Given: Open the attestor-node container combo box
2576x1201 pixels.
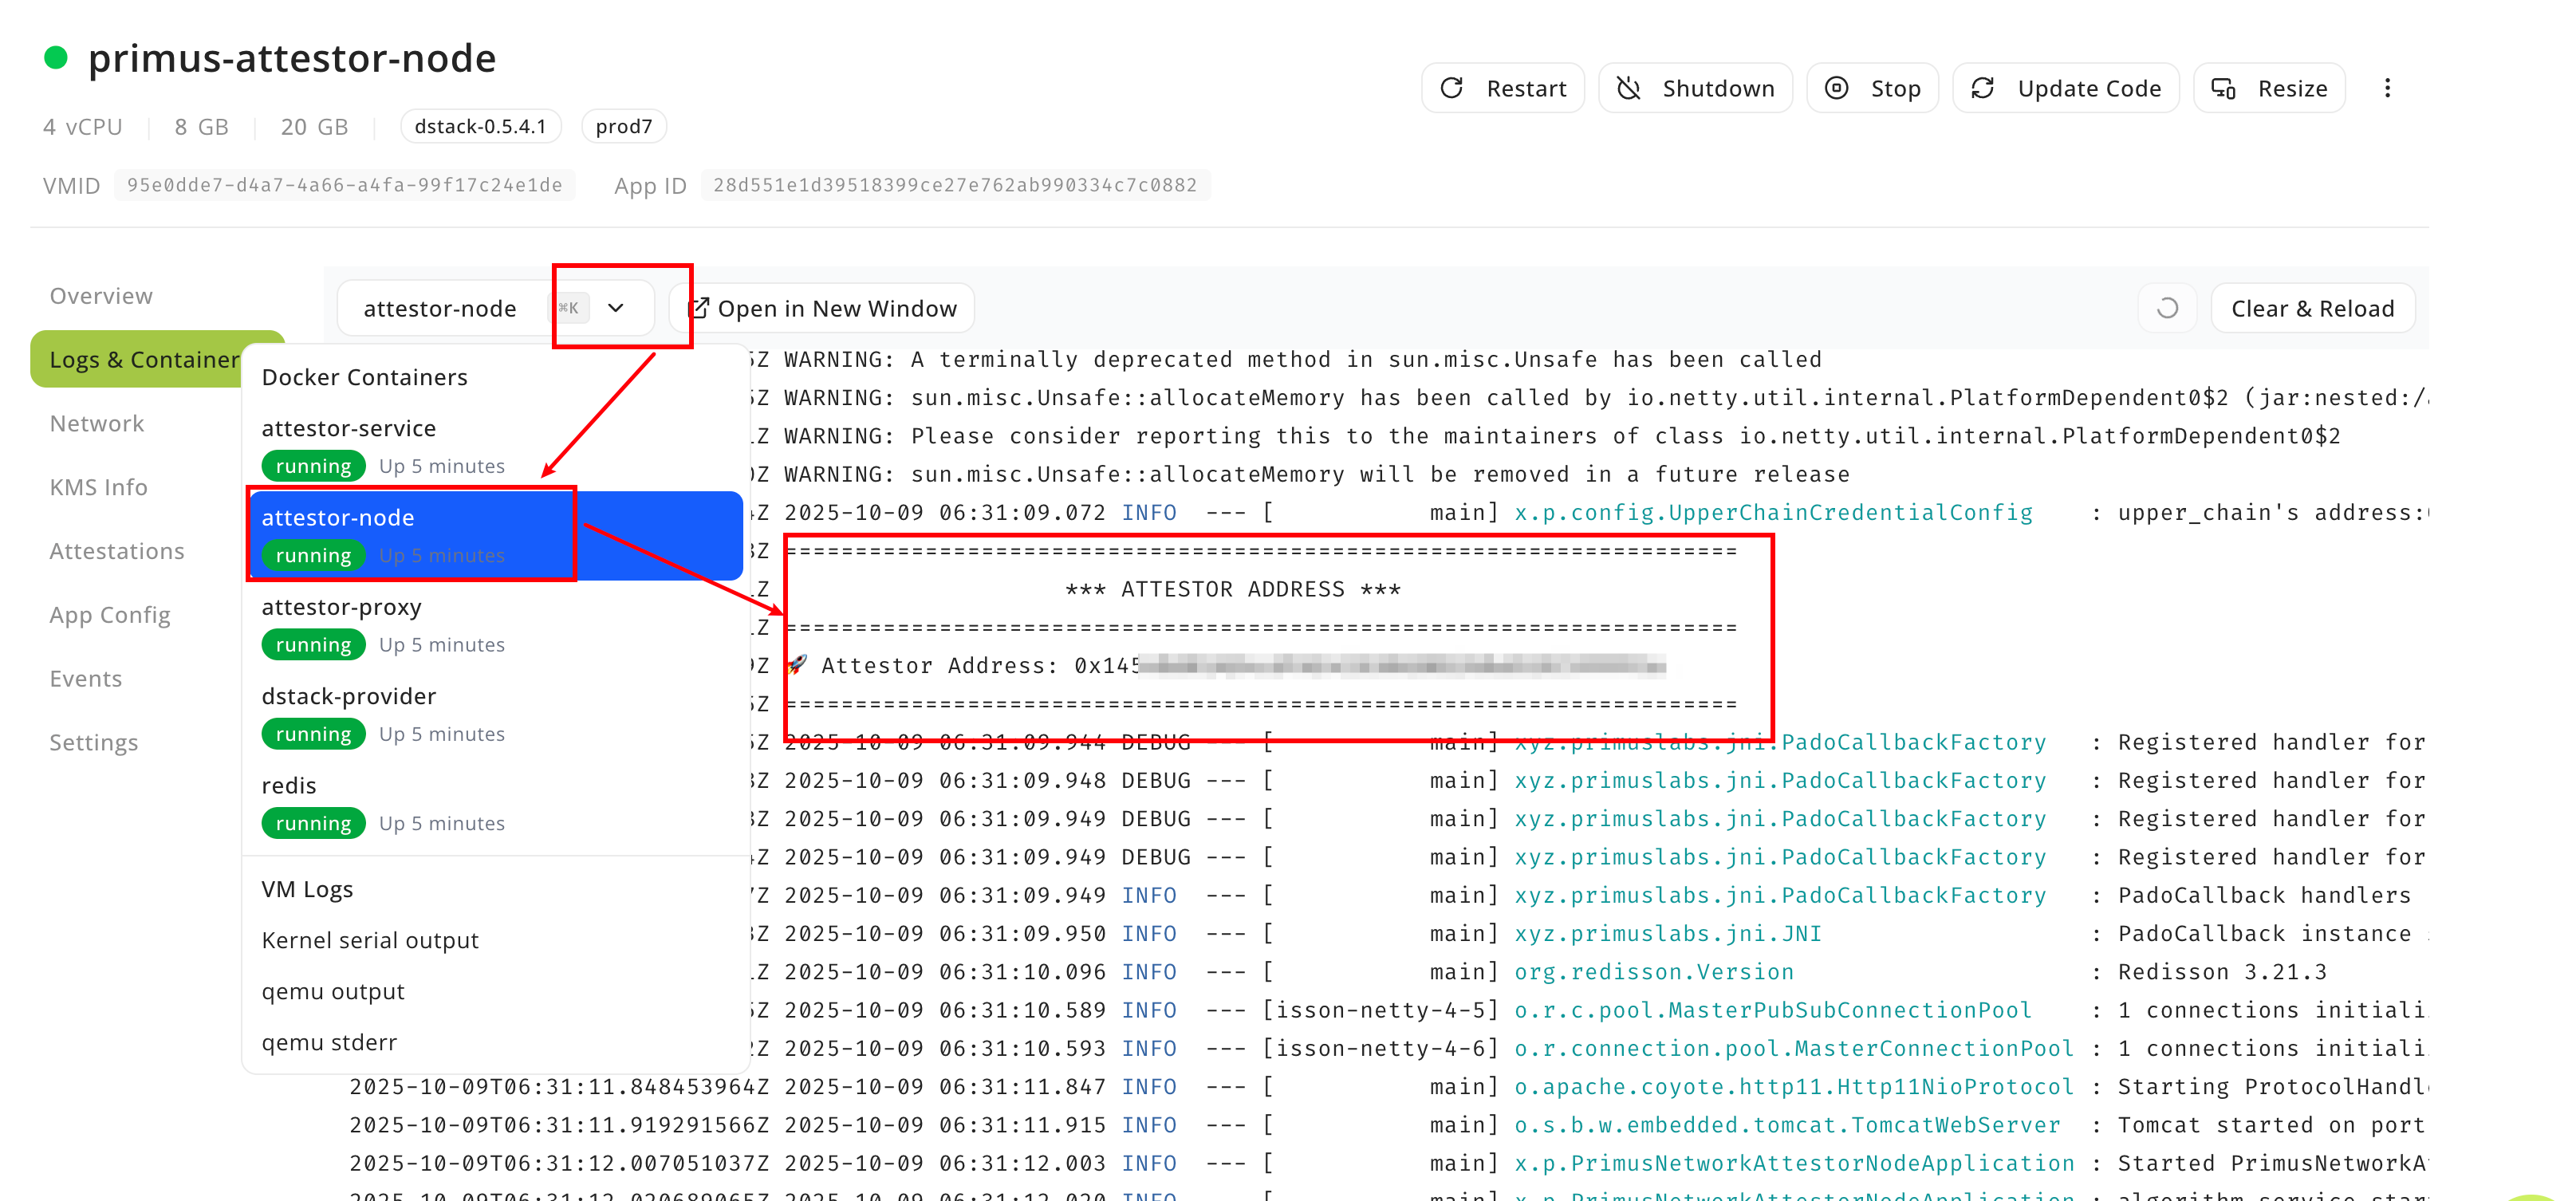Looking at the screenshot, I should pos(440,308).
